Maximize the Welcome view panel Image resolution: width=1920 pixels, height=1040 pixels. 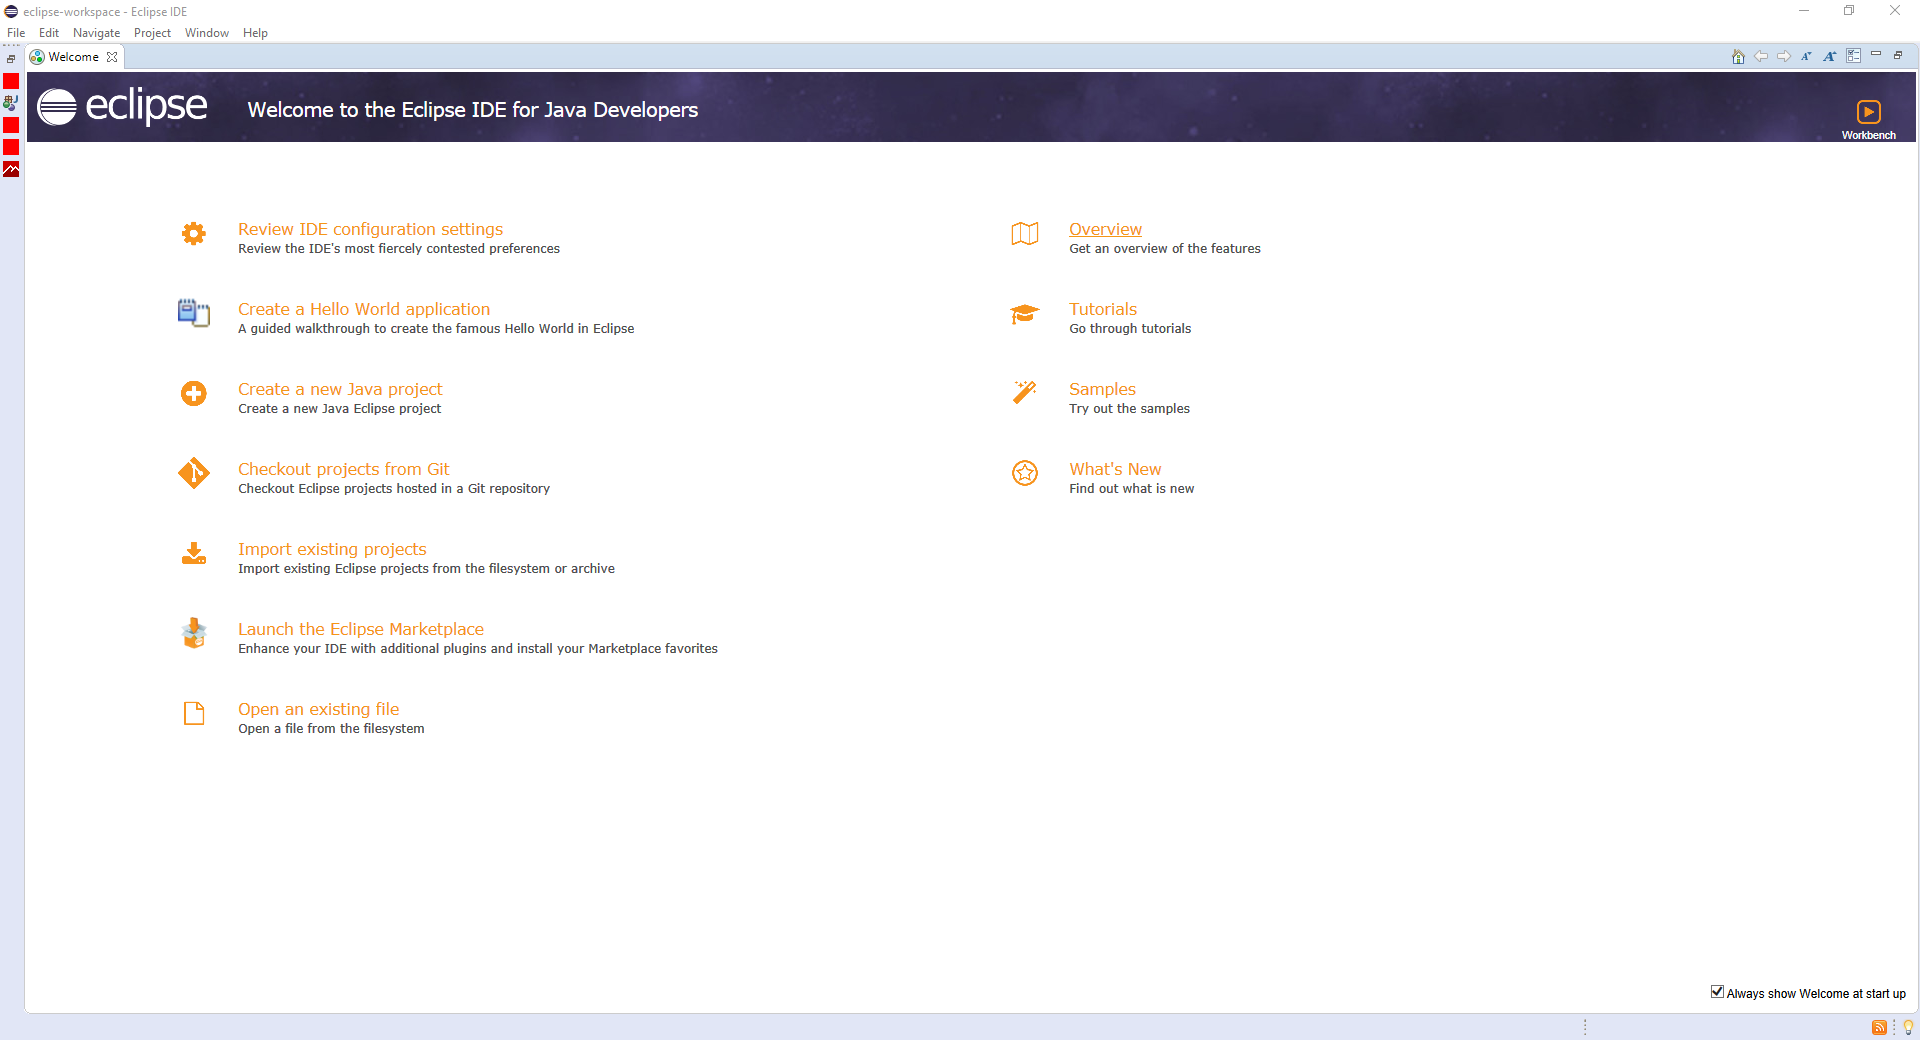[x=1898, y=55]
